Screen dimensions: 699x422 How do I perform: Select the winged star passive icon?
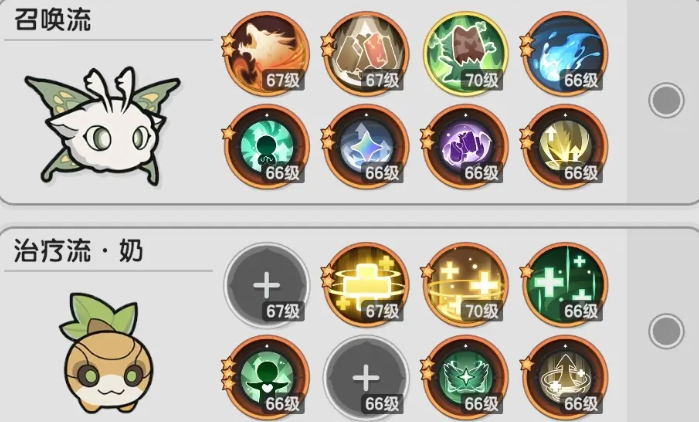(x=465, y=378)
